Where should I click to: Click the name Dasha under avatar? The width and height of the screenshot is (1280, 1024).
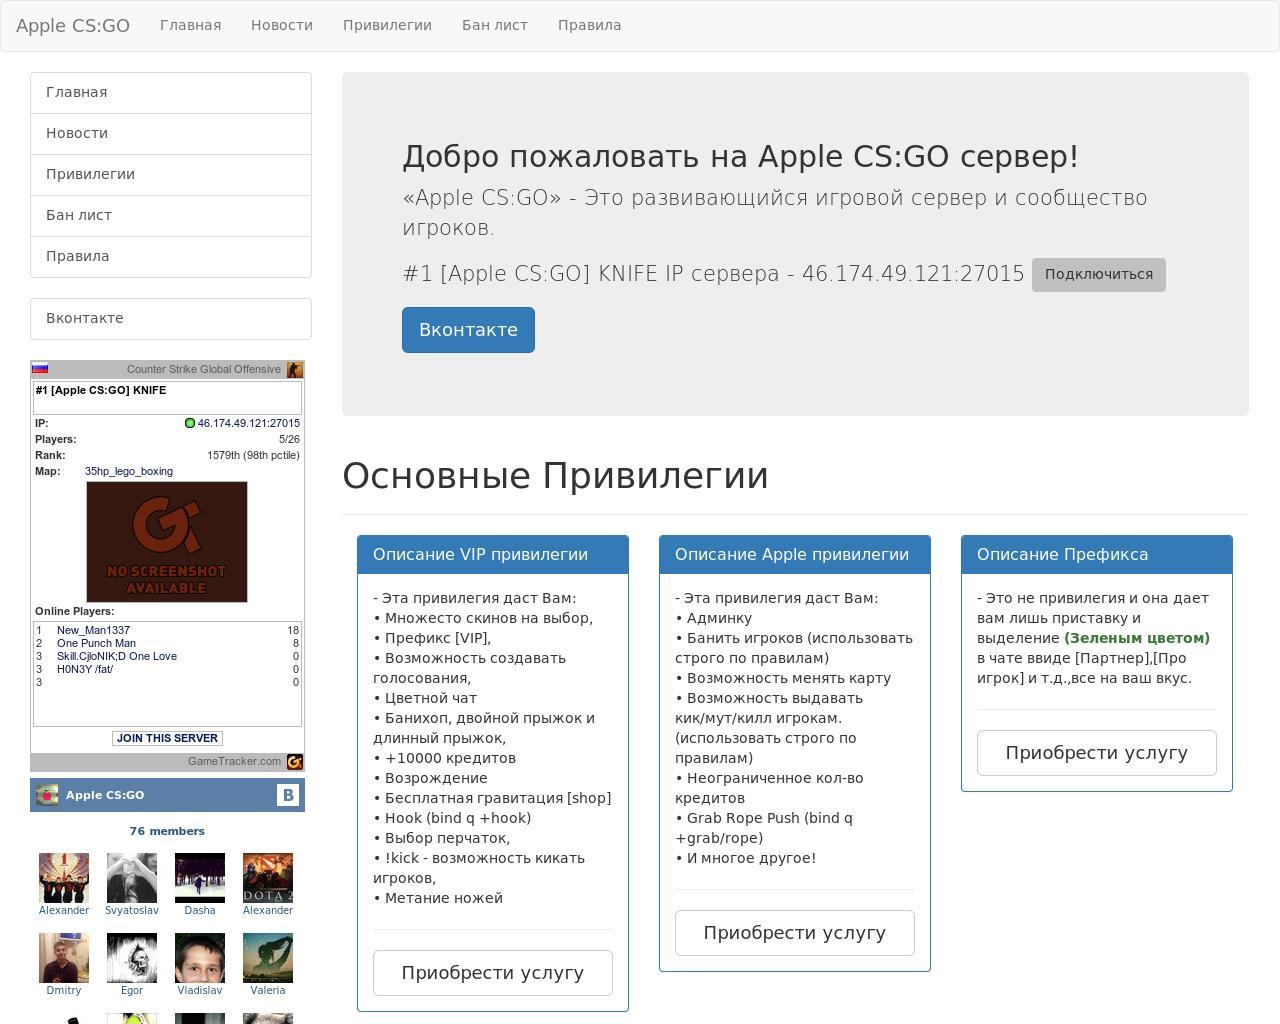200,910
